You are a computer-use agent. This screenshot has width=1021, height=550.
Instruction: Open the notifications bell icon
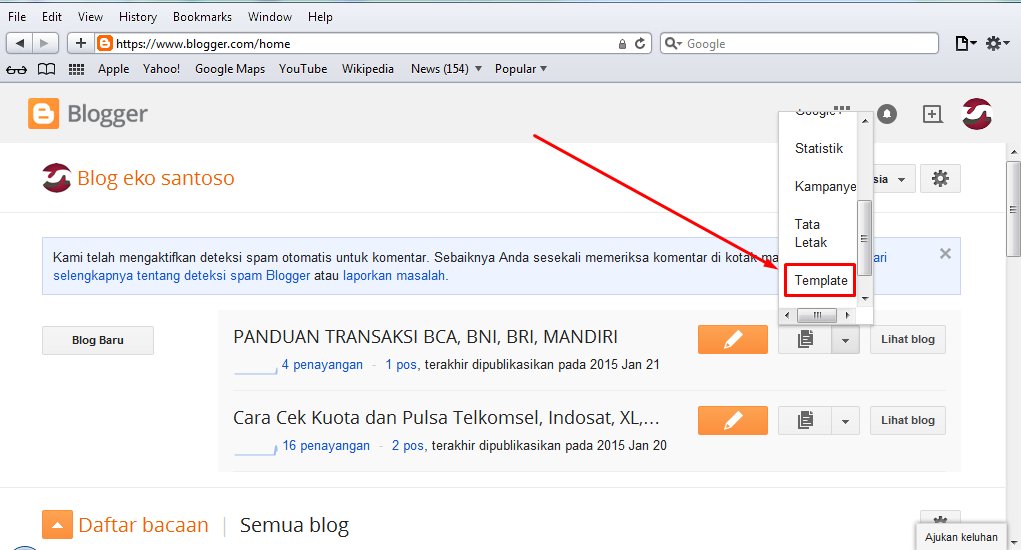(x=887, y=114)
